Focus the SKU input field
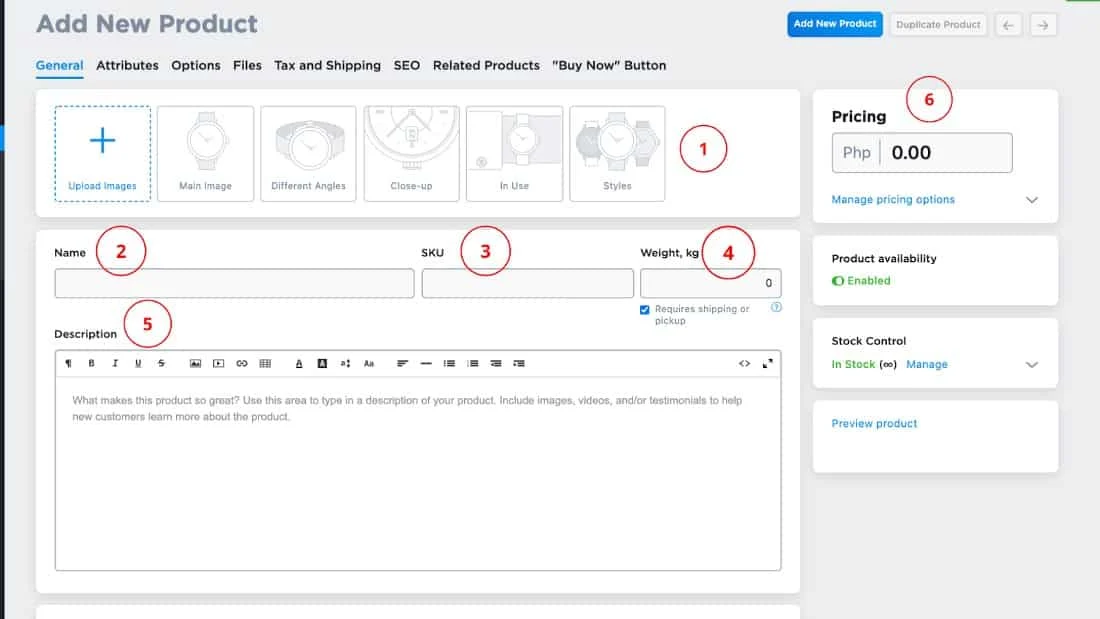This screenshot has height=619, width=1100. tap(528, 283)
